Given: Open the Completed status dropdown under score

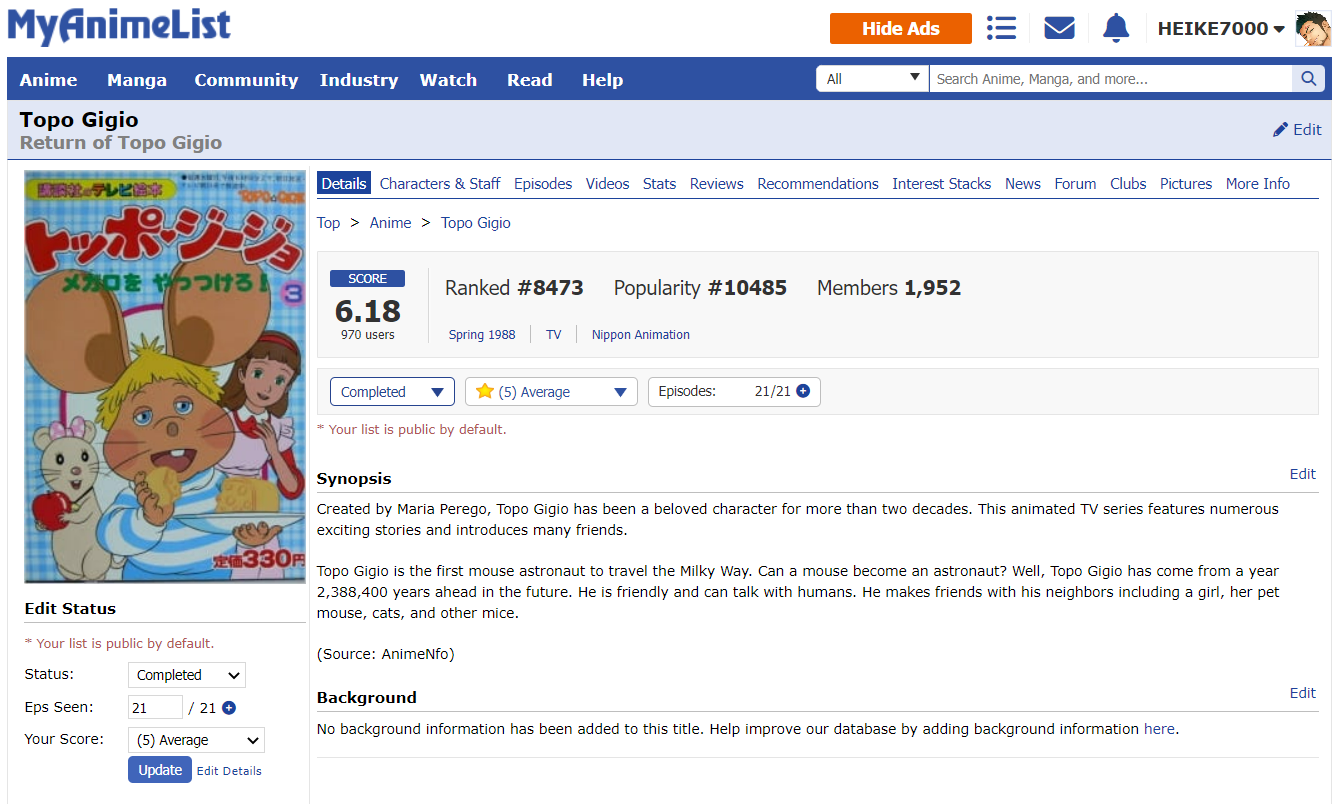Looking at the screenshot, I should point(392,392).
